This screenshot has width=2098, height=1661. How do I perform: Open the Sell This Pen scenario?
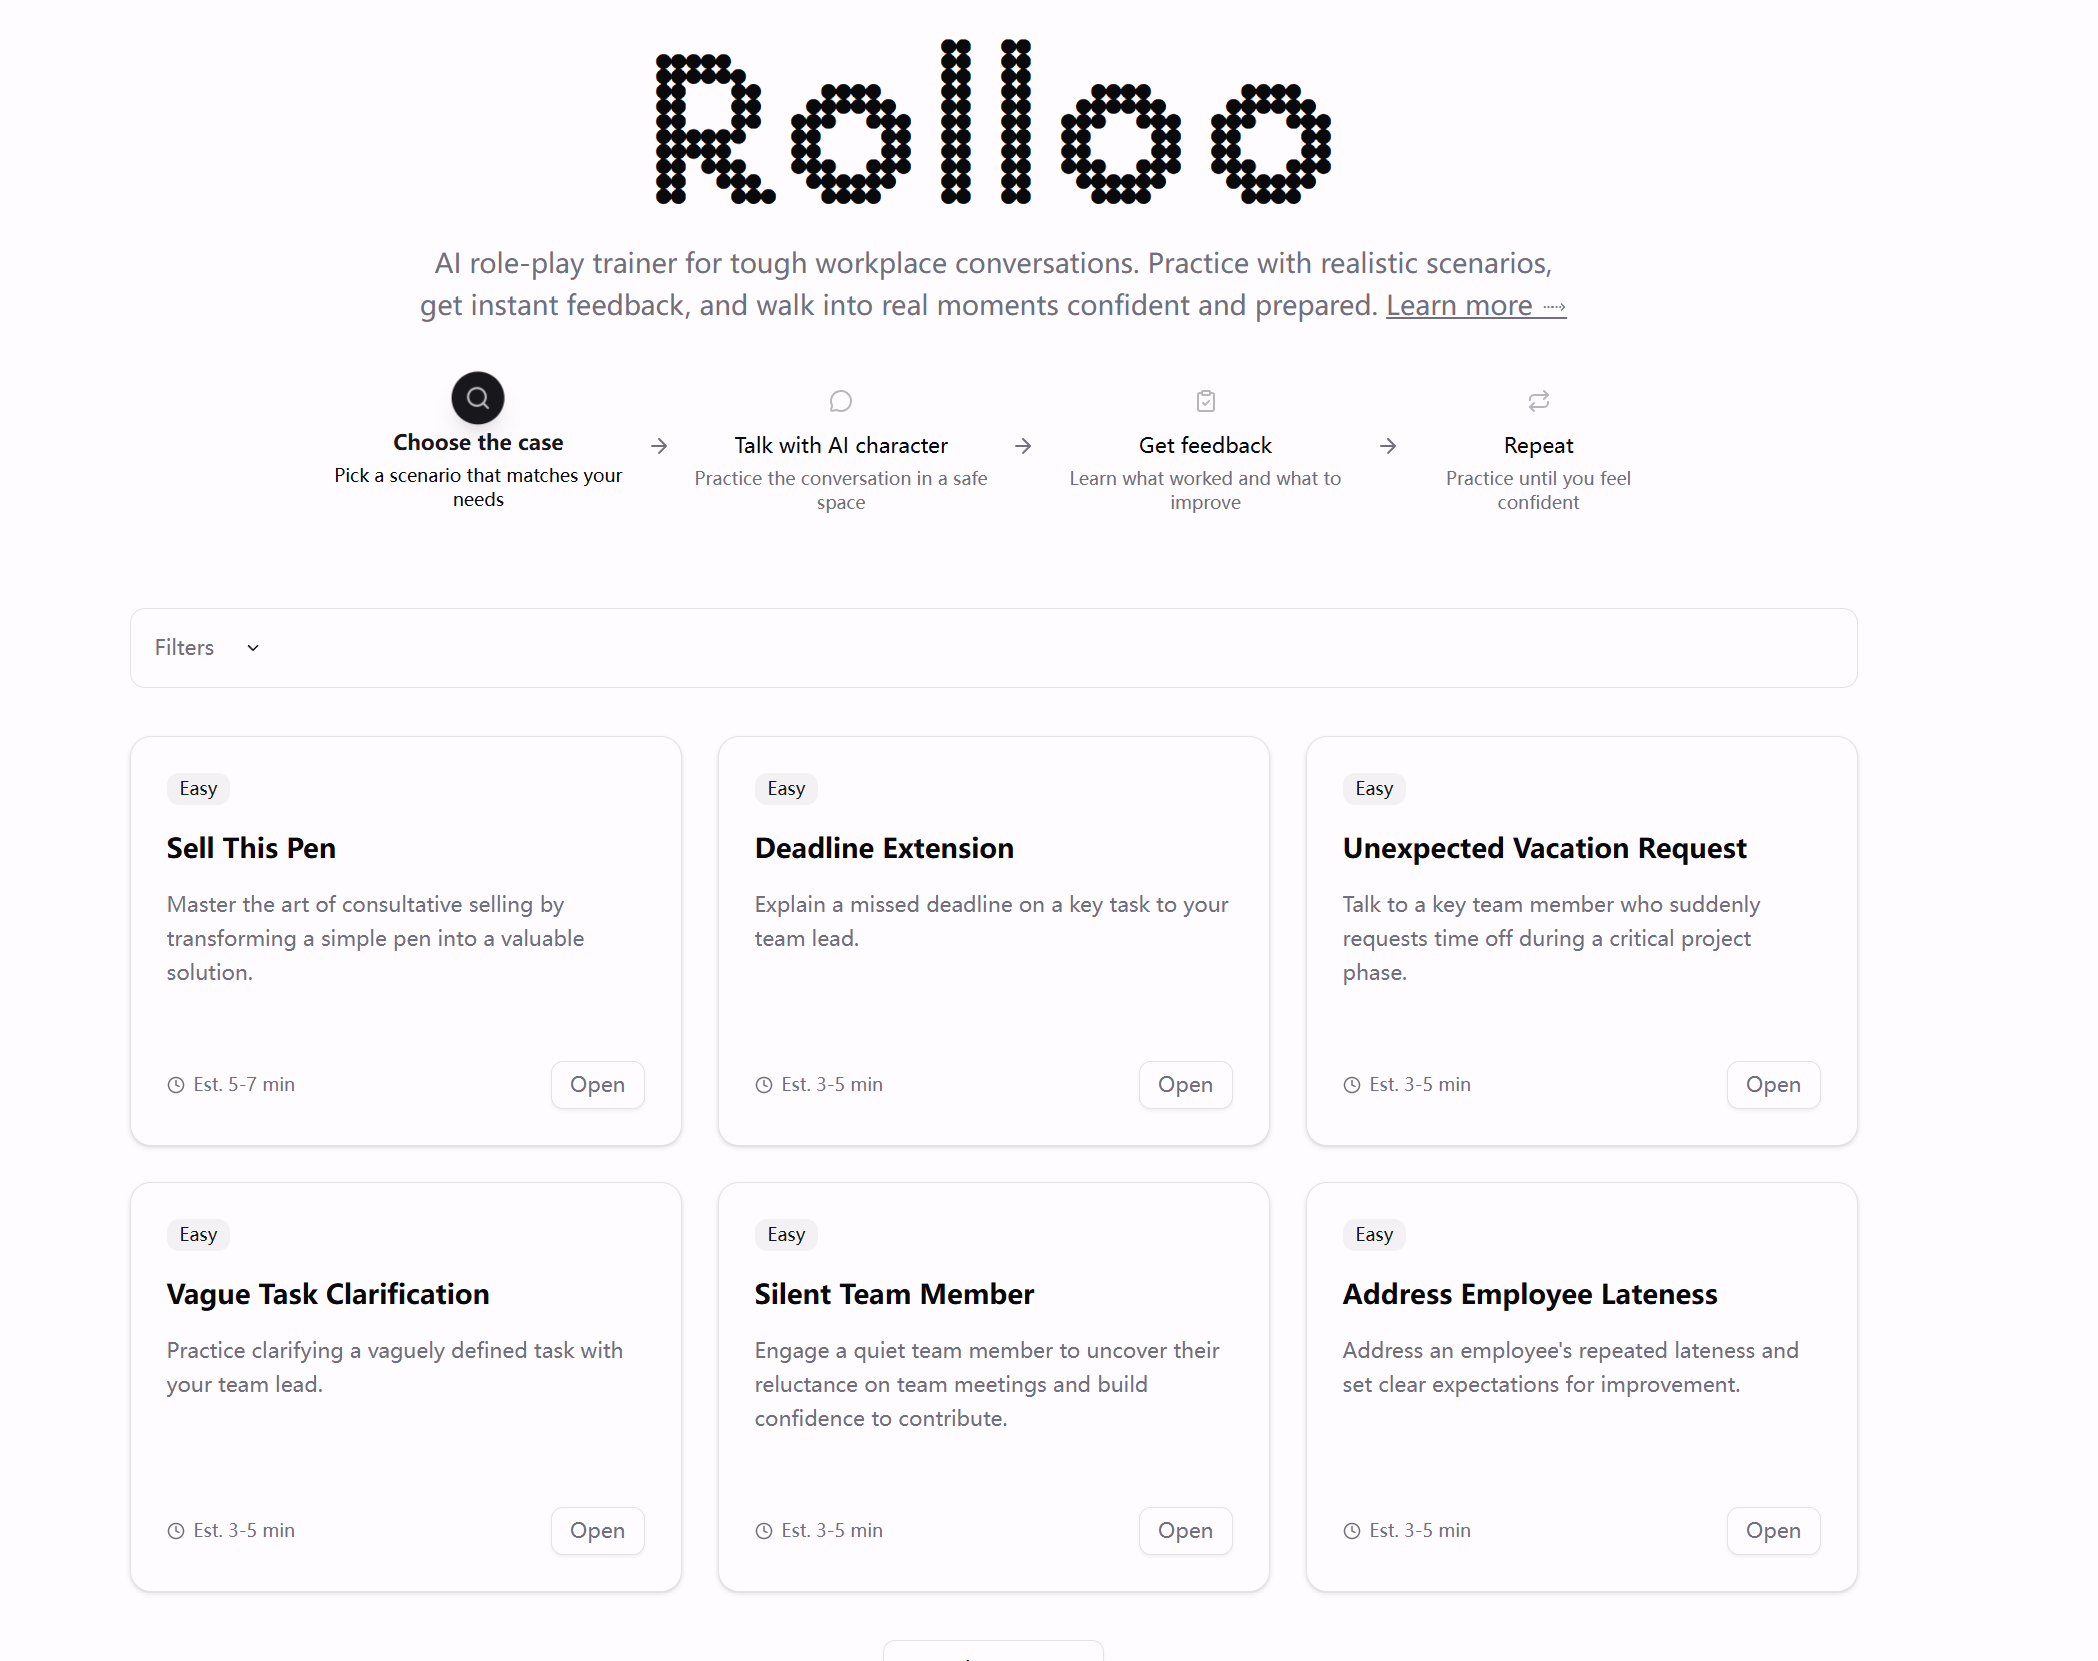click(597, 1085)
